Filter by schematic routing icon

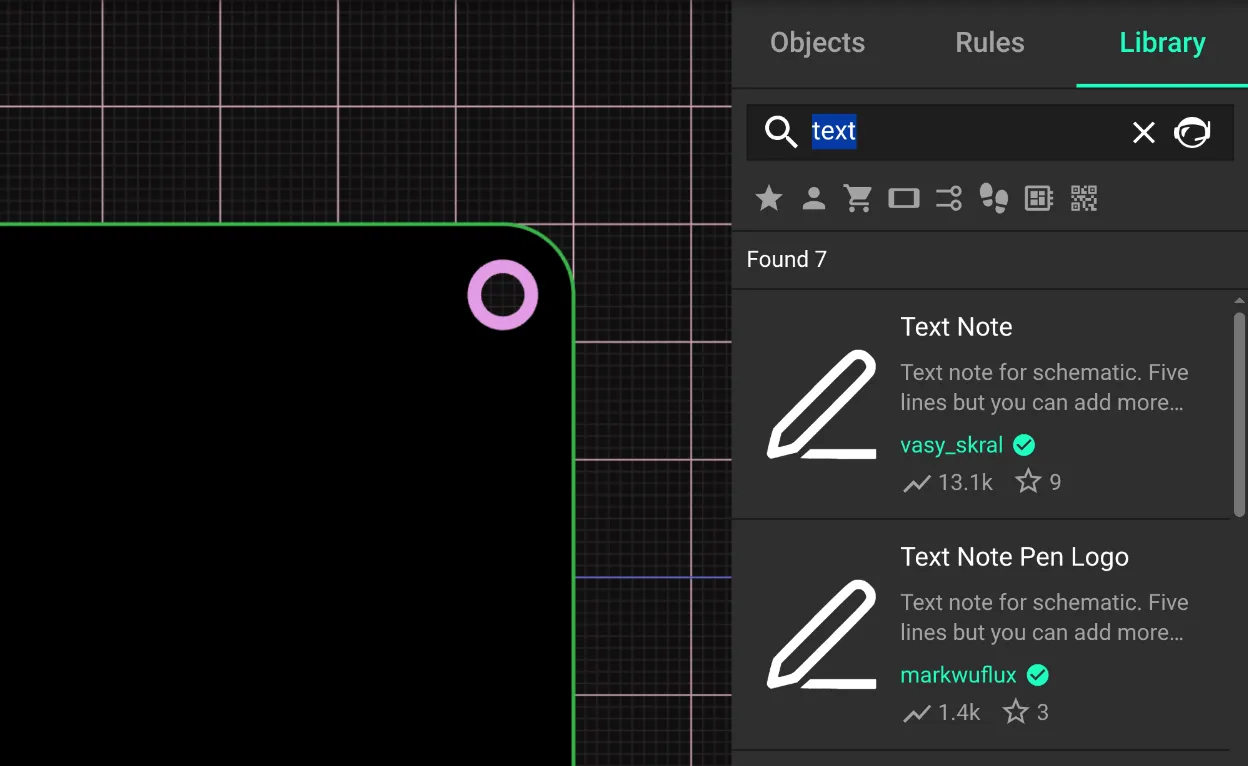[x=948, y=198]
